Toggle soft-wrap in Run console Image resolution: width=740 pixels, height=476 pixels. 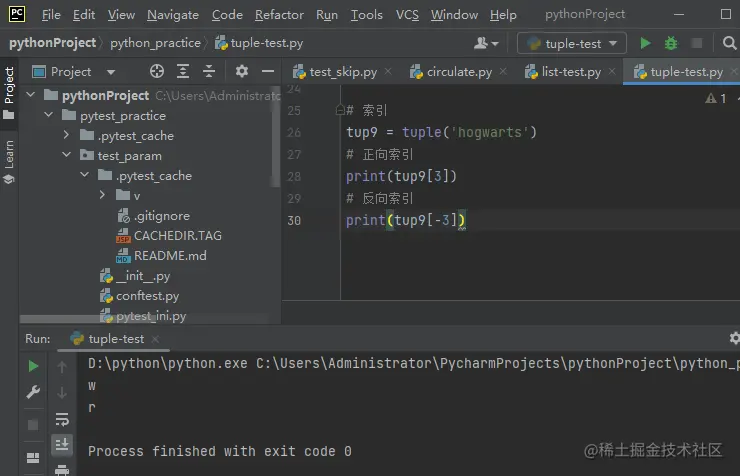(x=62, y=419)
